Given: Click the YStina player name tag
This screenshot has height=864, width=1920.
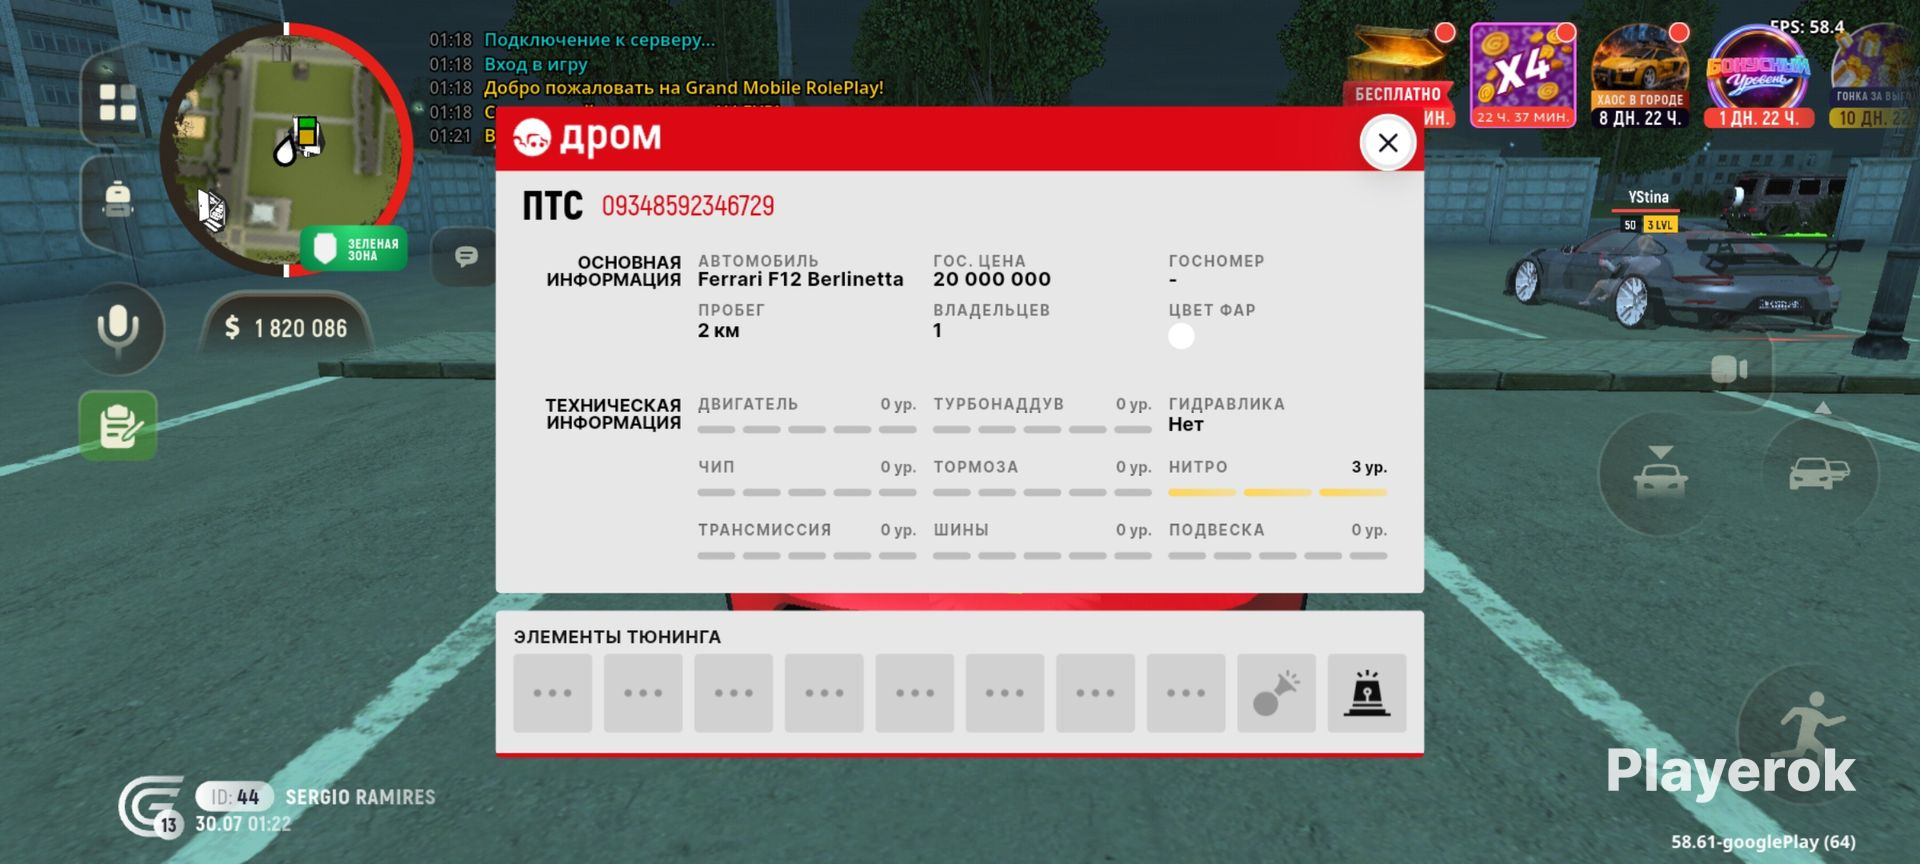Looking at the screenshot, I should [1648, 197].
